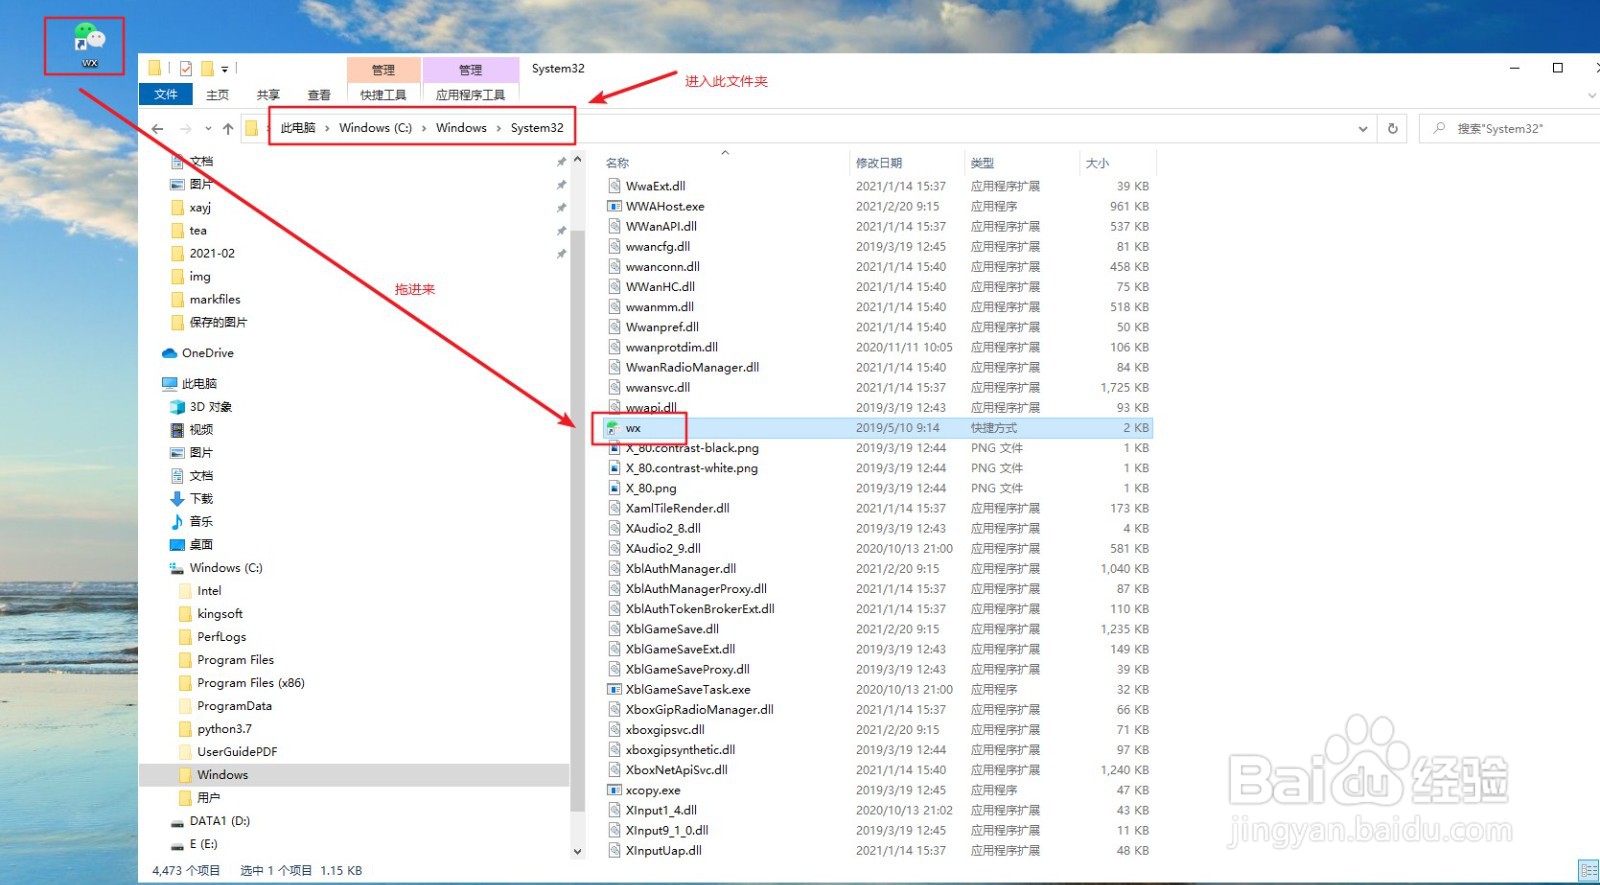Click the 音乐 music note icon
This screenshot has height=885, width=1600.
click(177, 521)
